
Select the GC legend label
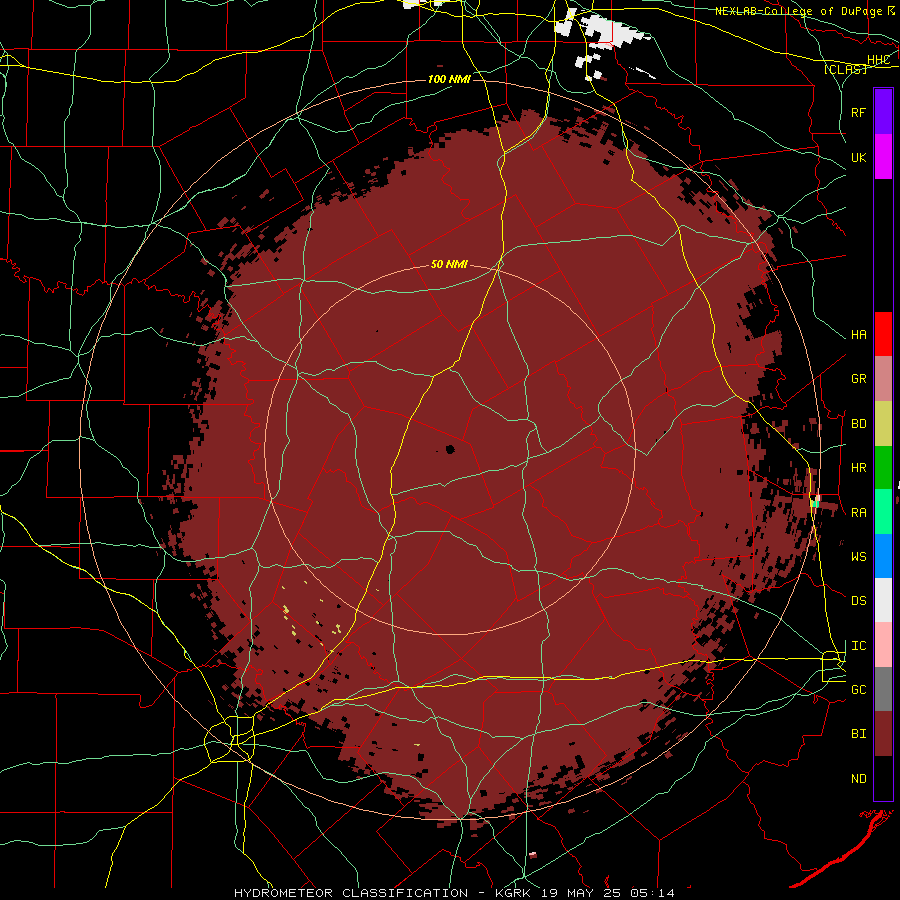(x=858, y=690)
